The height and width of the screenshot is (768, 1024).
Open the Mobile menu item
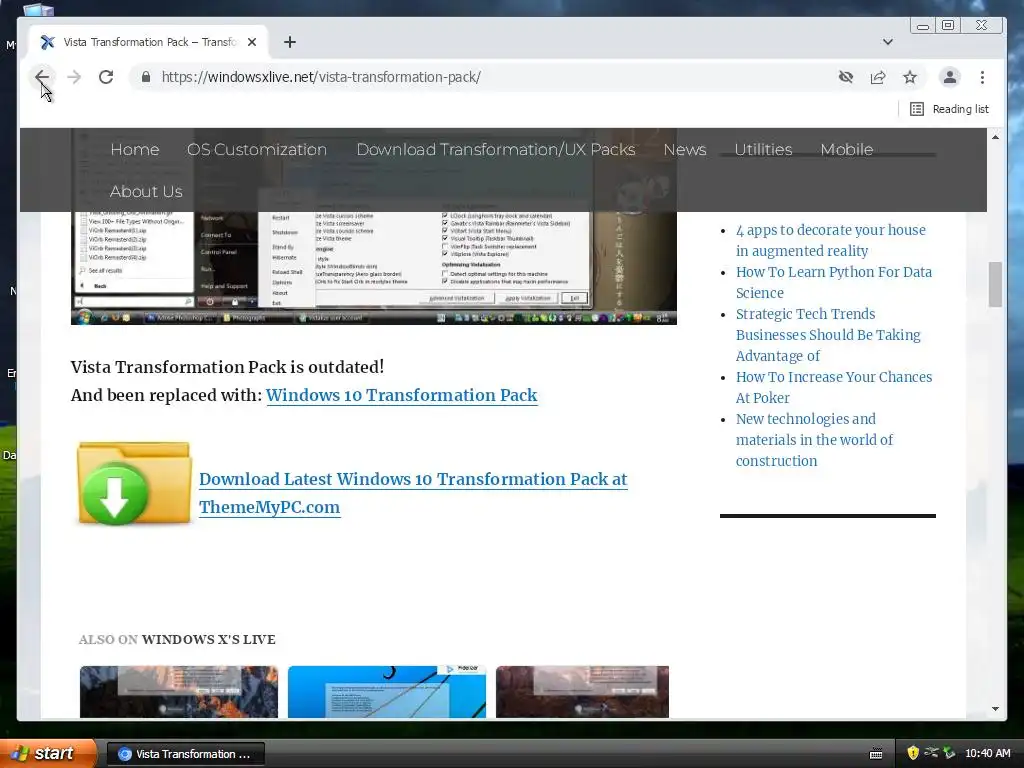tap(846, 150)
